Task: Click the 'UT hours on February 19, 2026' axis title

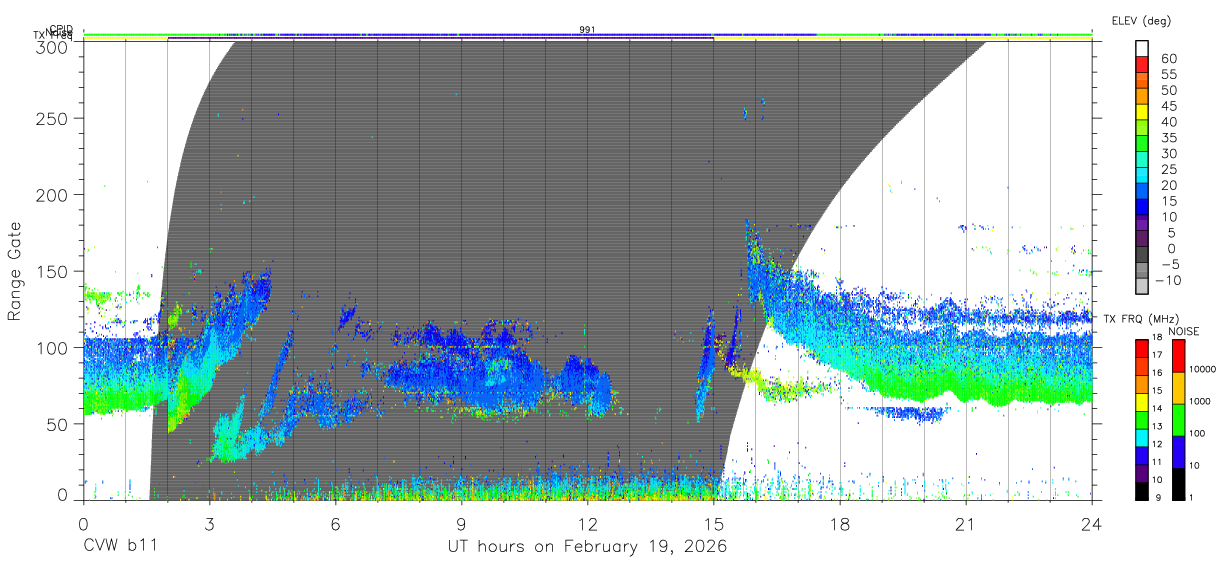Action: pyautogui.click(x=587, y=548)
